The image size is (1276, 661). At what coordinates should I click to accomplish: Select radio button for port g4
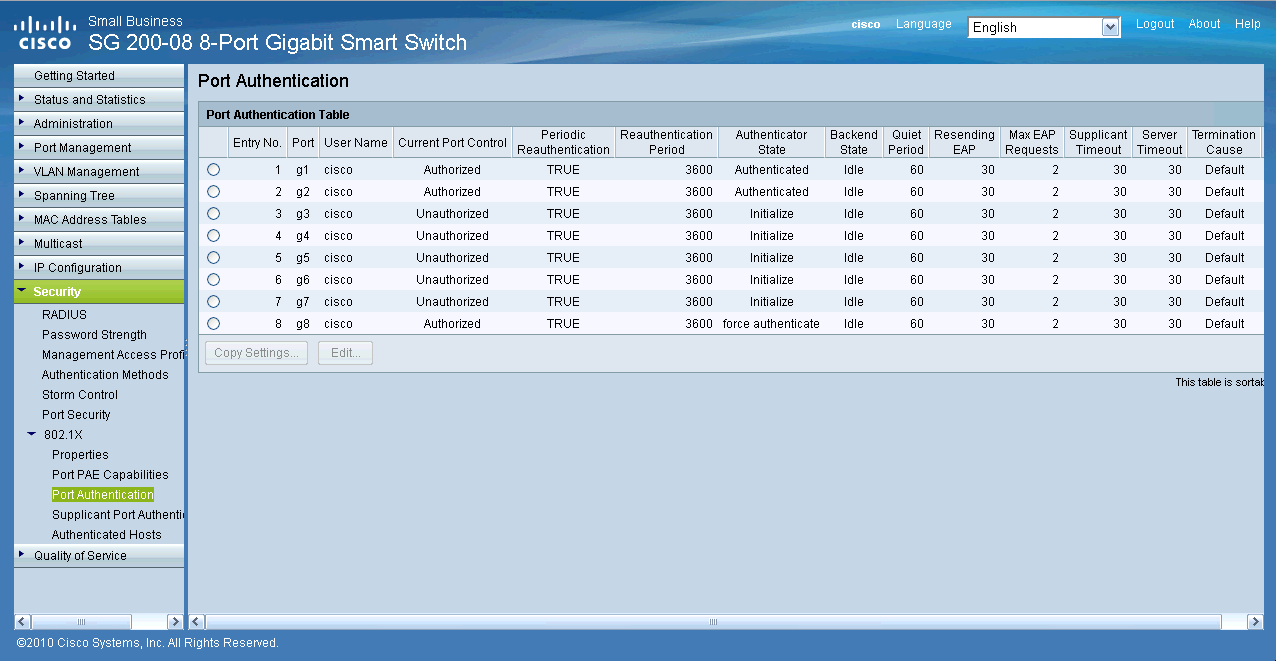[x=213, y=236]
